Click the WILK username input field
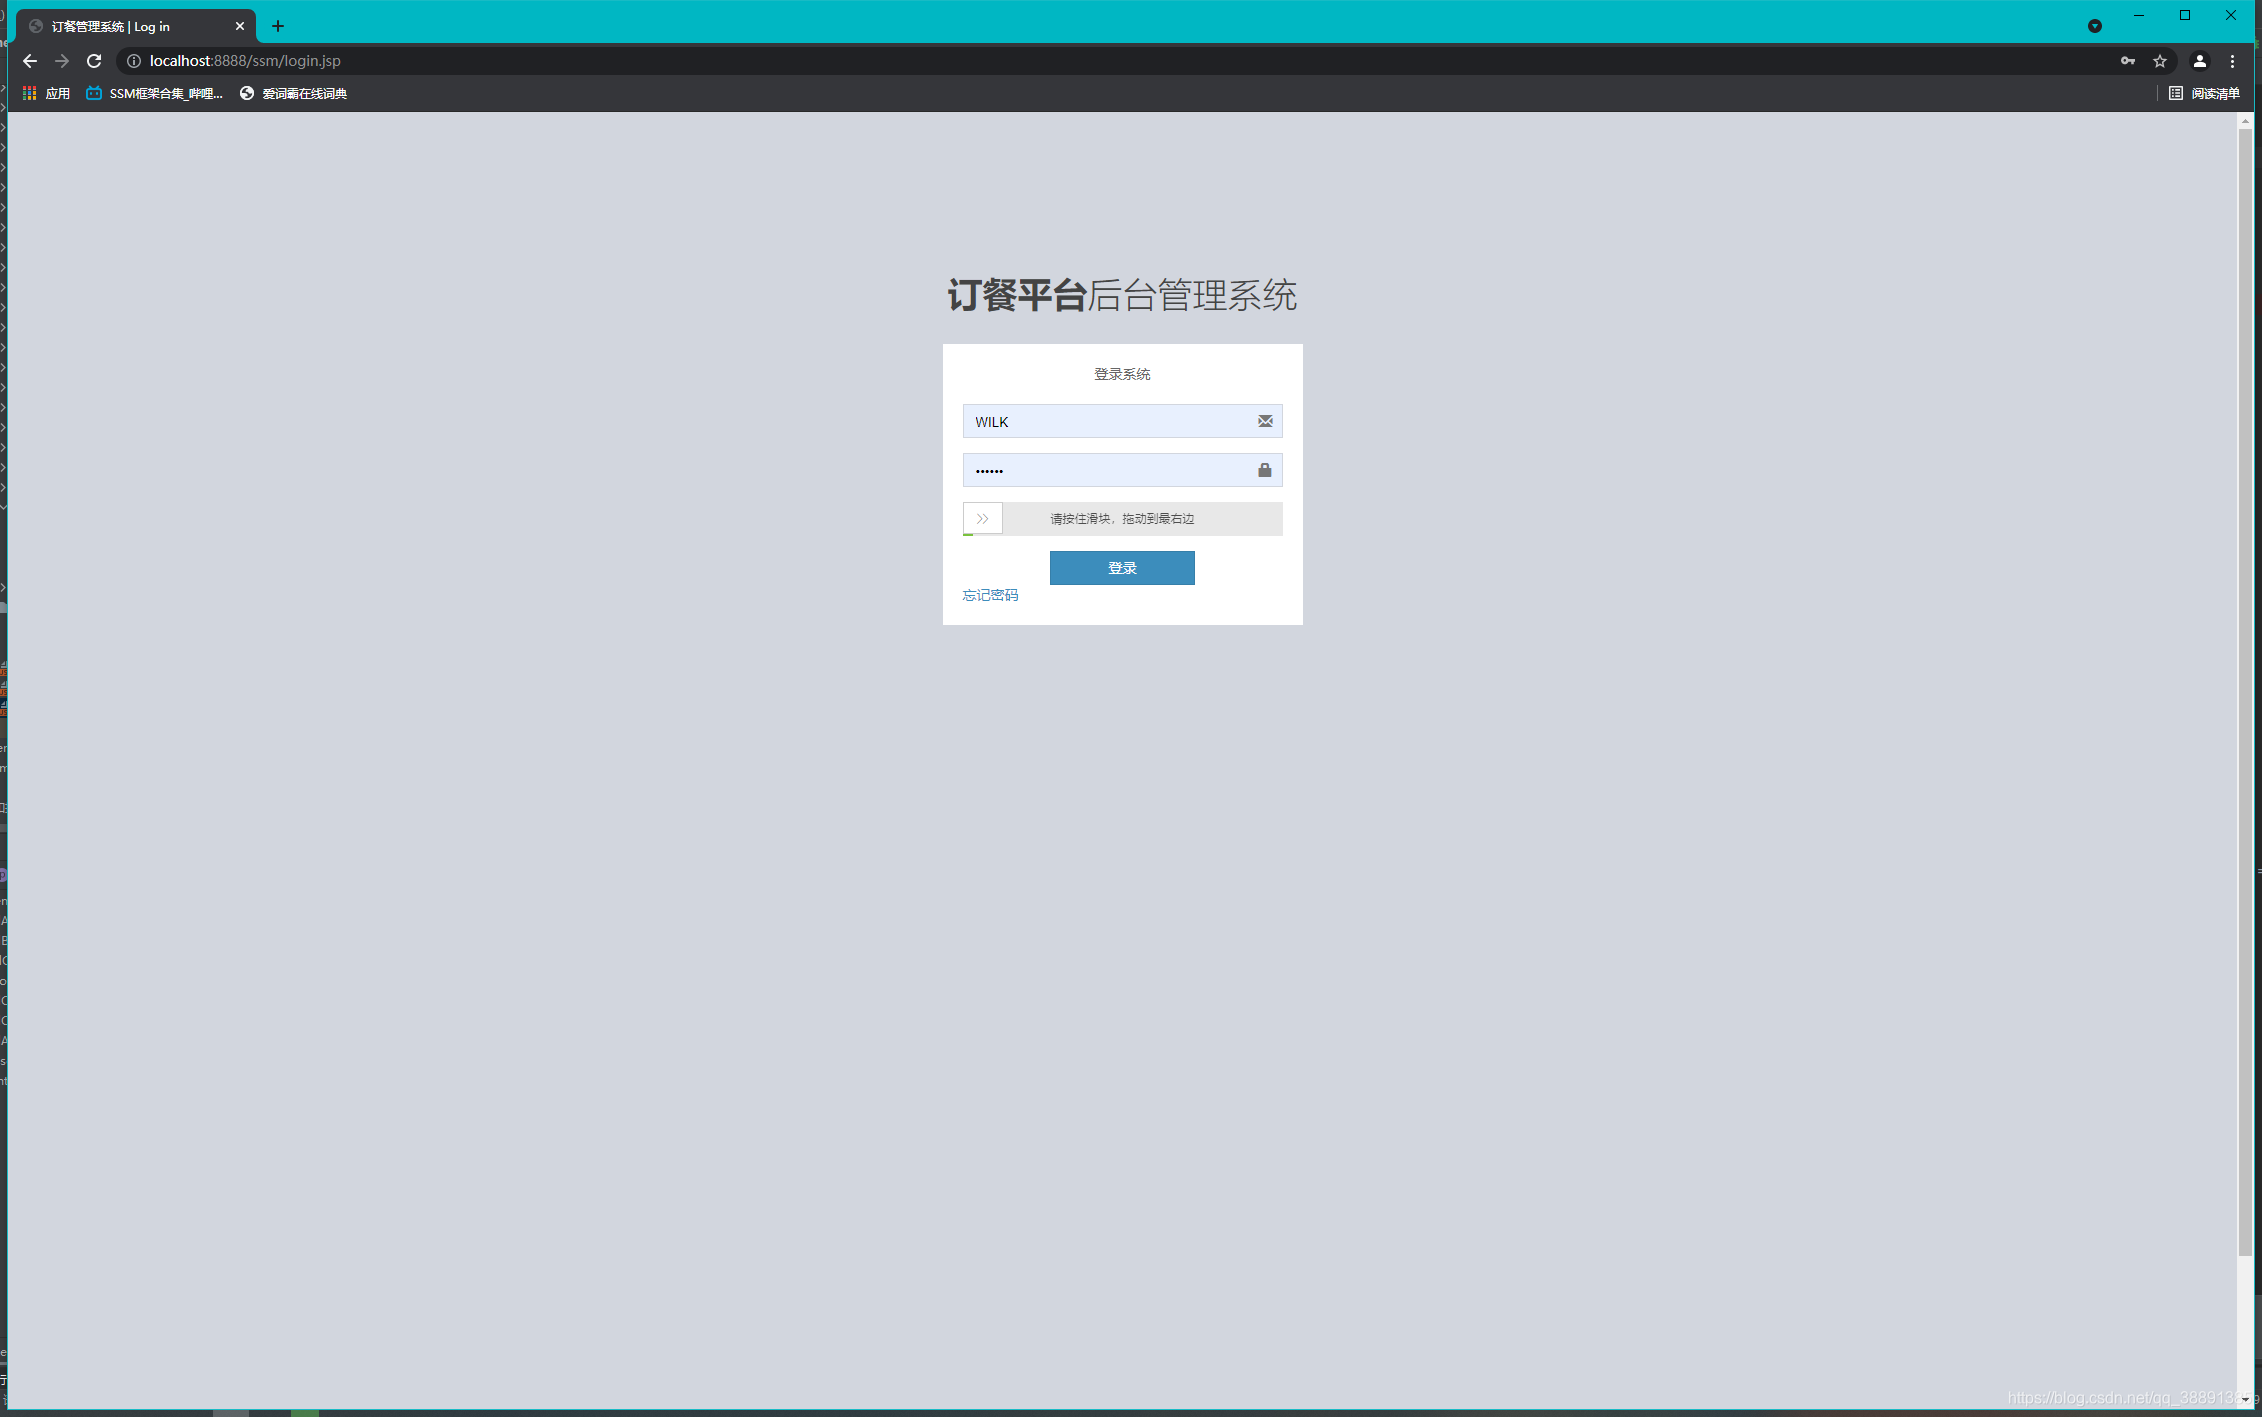Viewport: 2262px width, 1417px height. [x=1100, y=421]
